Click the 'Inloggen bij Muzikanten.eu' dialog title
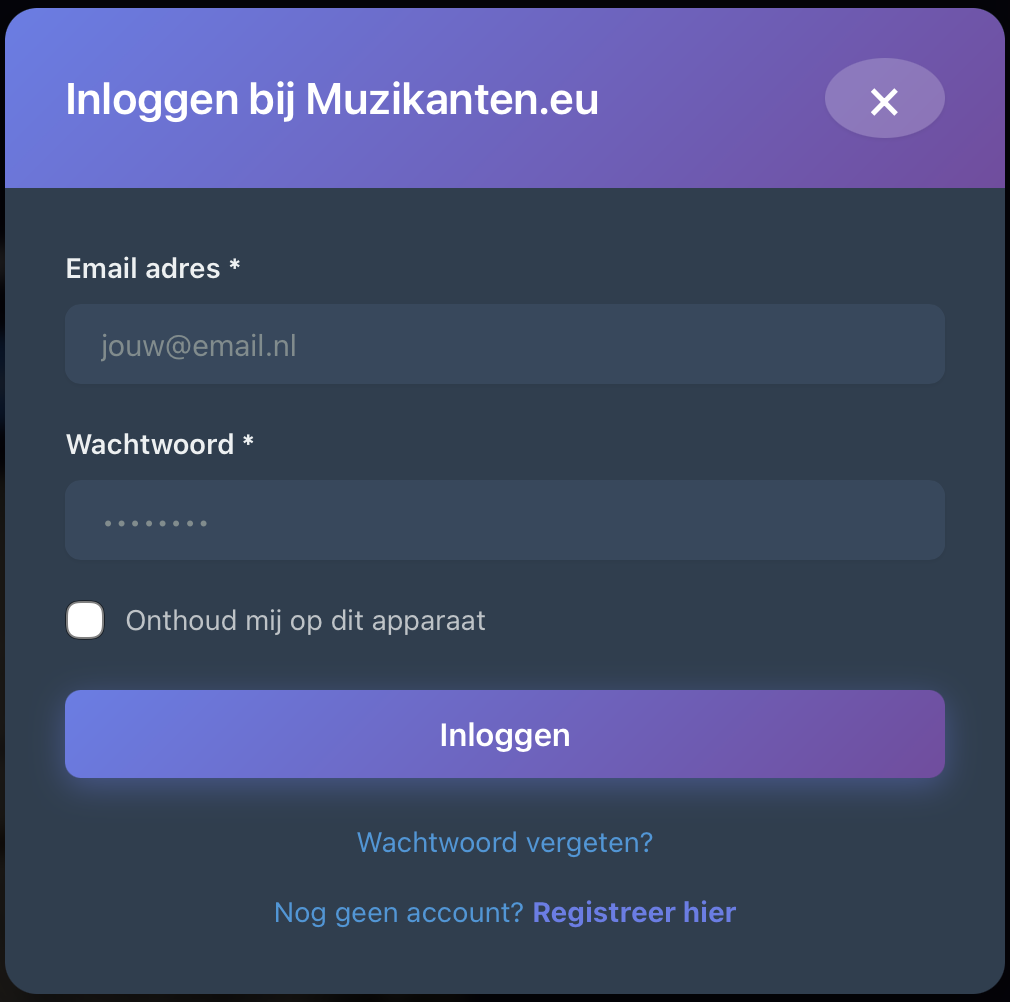1010x1002 pixels. pos(331,100)
